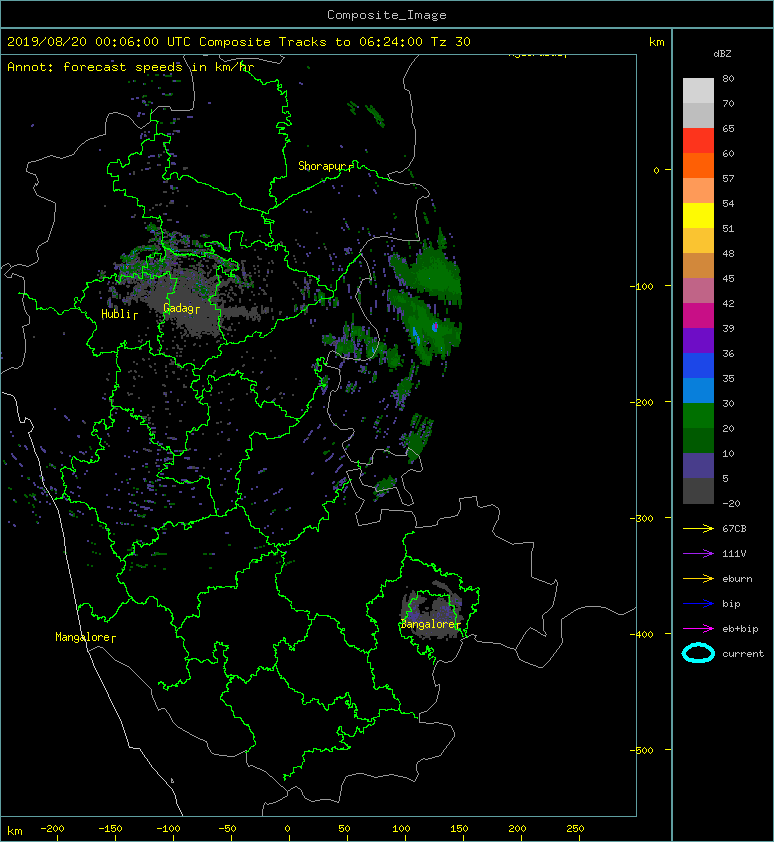Click the Hubli station label
This screenshot has width=774, height=842.
pos(119,314)
